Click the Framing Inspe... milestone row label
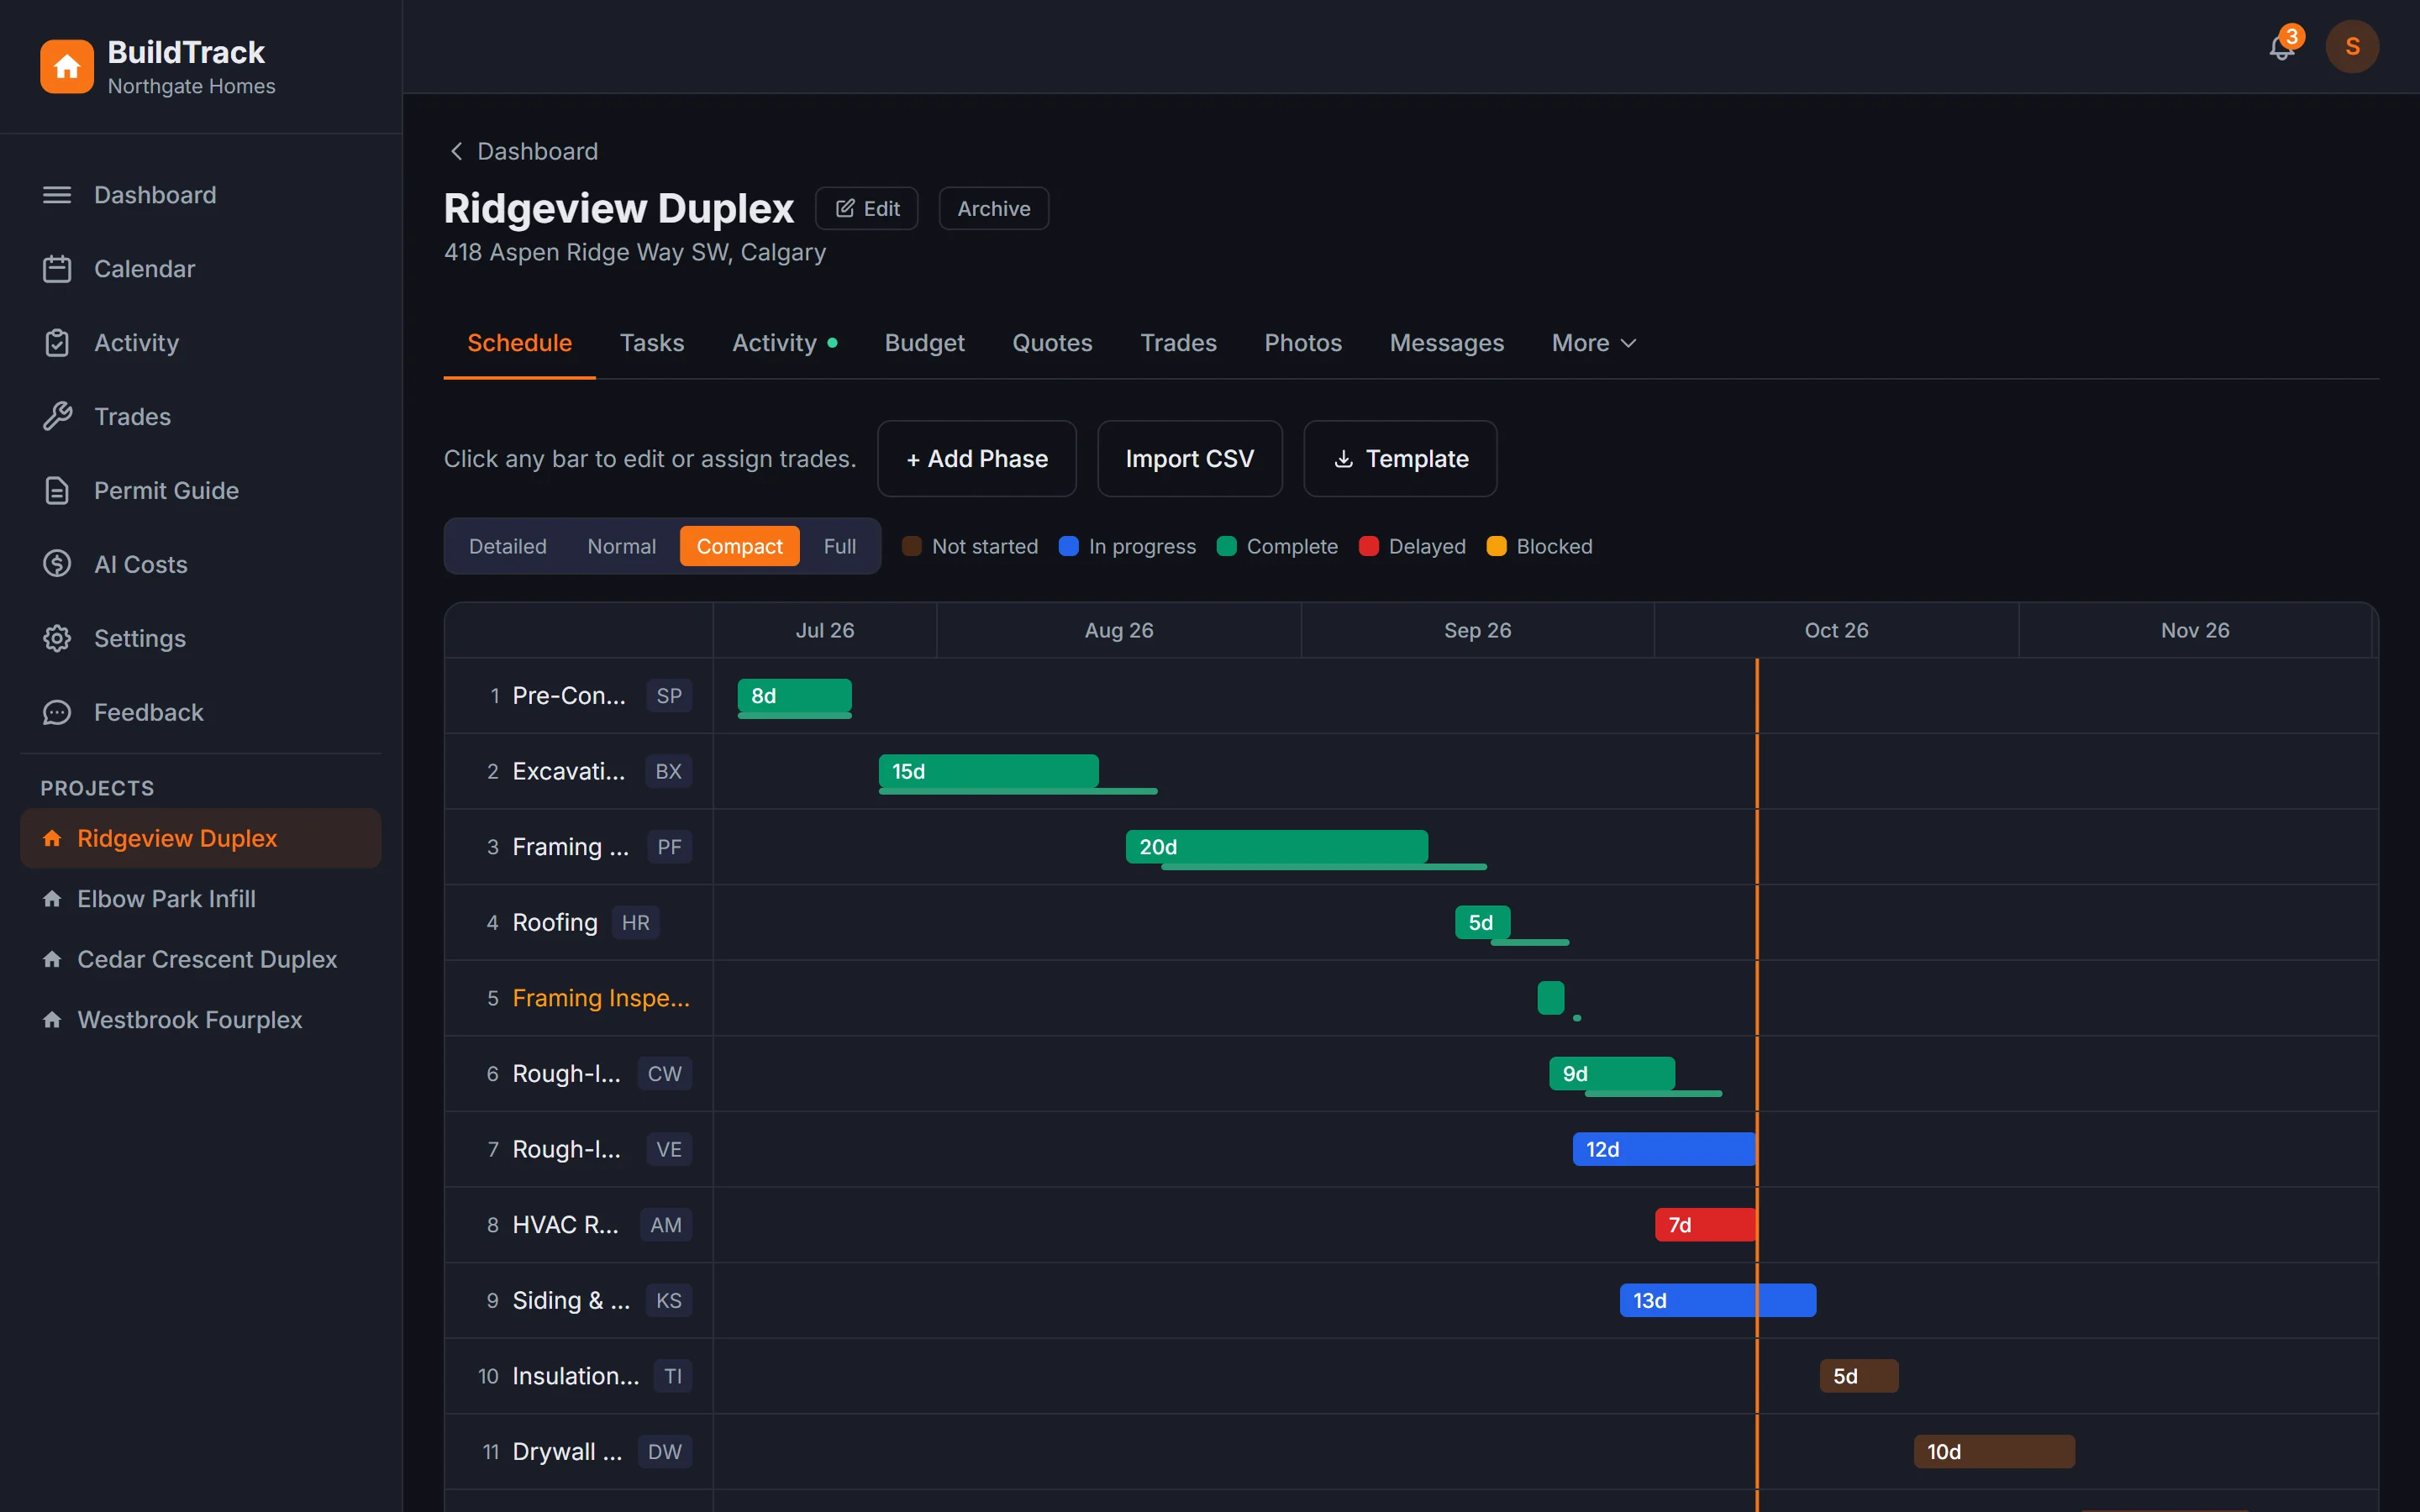Viewport: 2420px width, 1512px height. (x=601, y=998)
